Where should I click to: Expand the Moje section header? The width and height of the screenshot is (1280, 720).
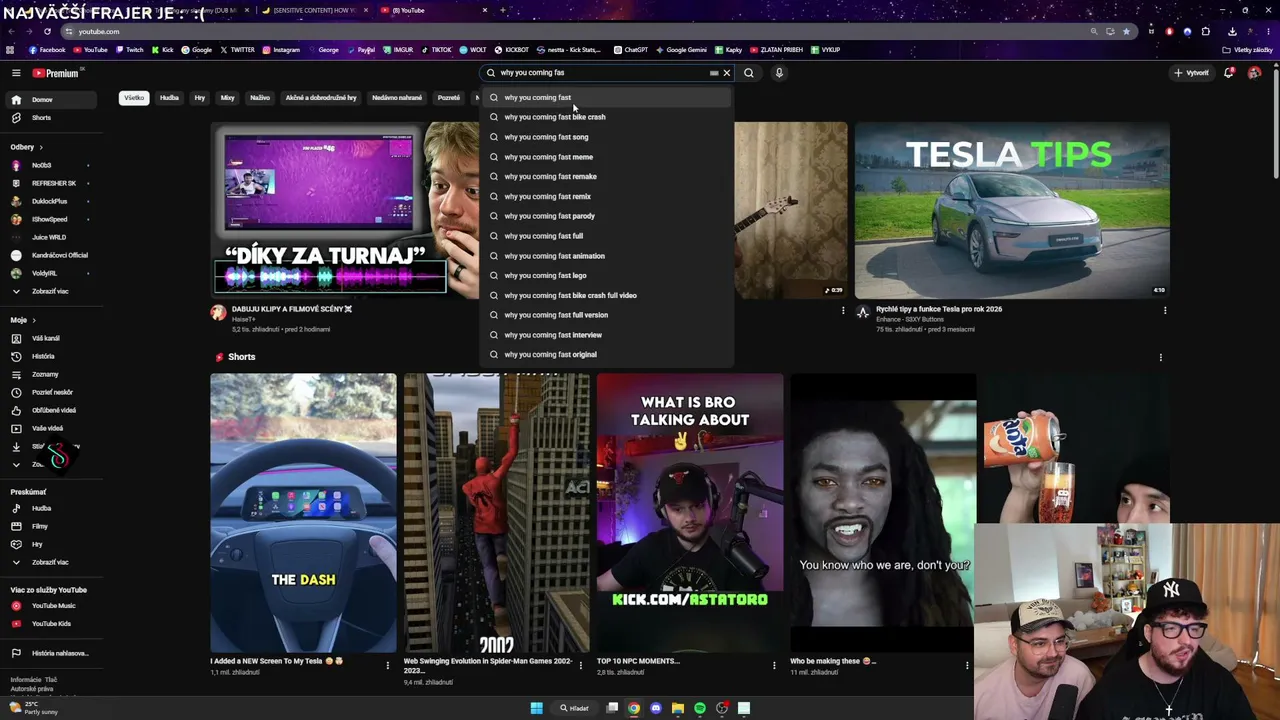[x=23, y=320]
